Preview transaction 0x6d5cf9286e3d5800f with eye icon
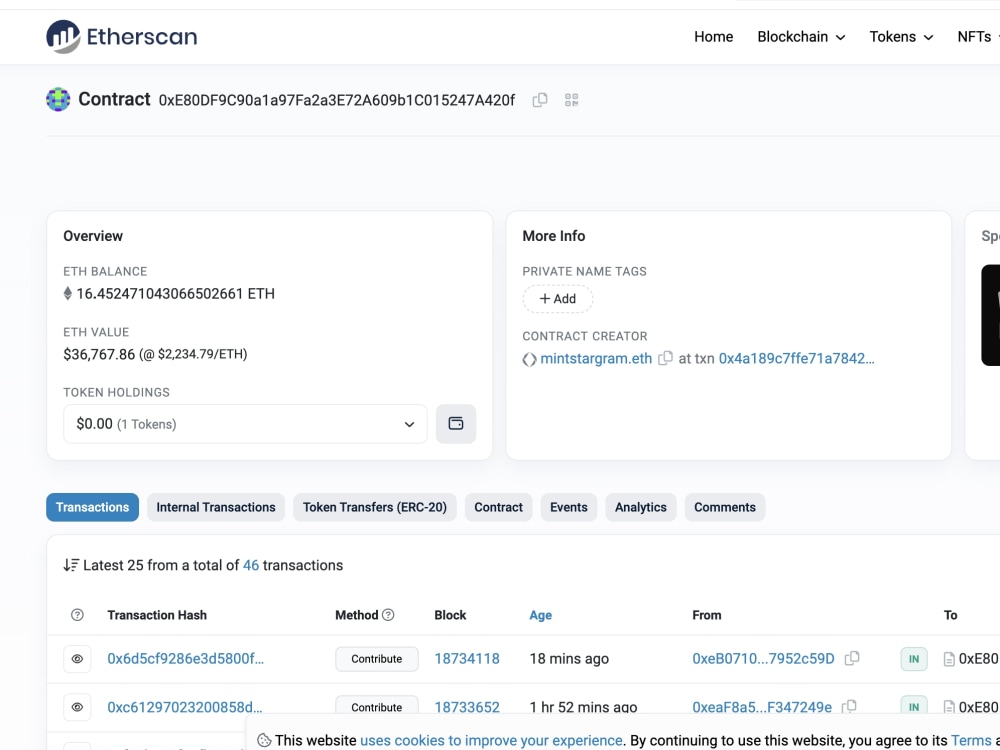The width and height of the screenshot is (1000, 750). tap(77, 659)
